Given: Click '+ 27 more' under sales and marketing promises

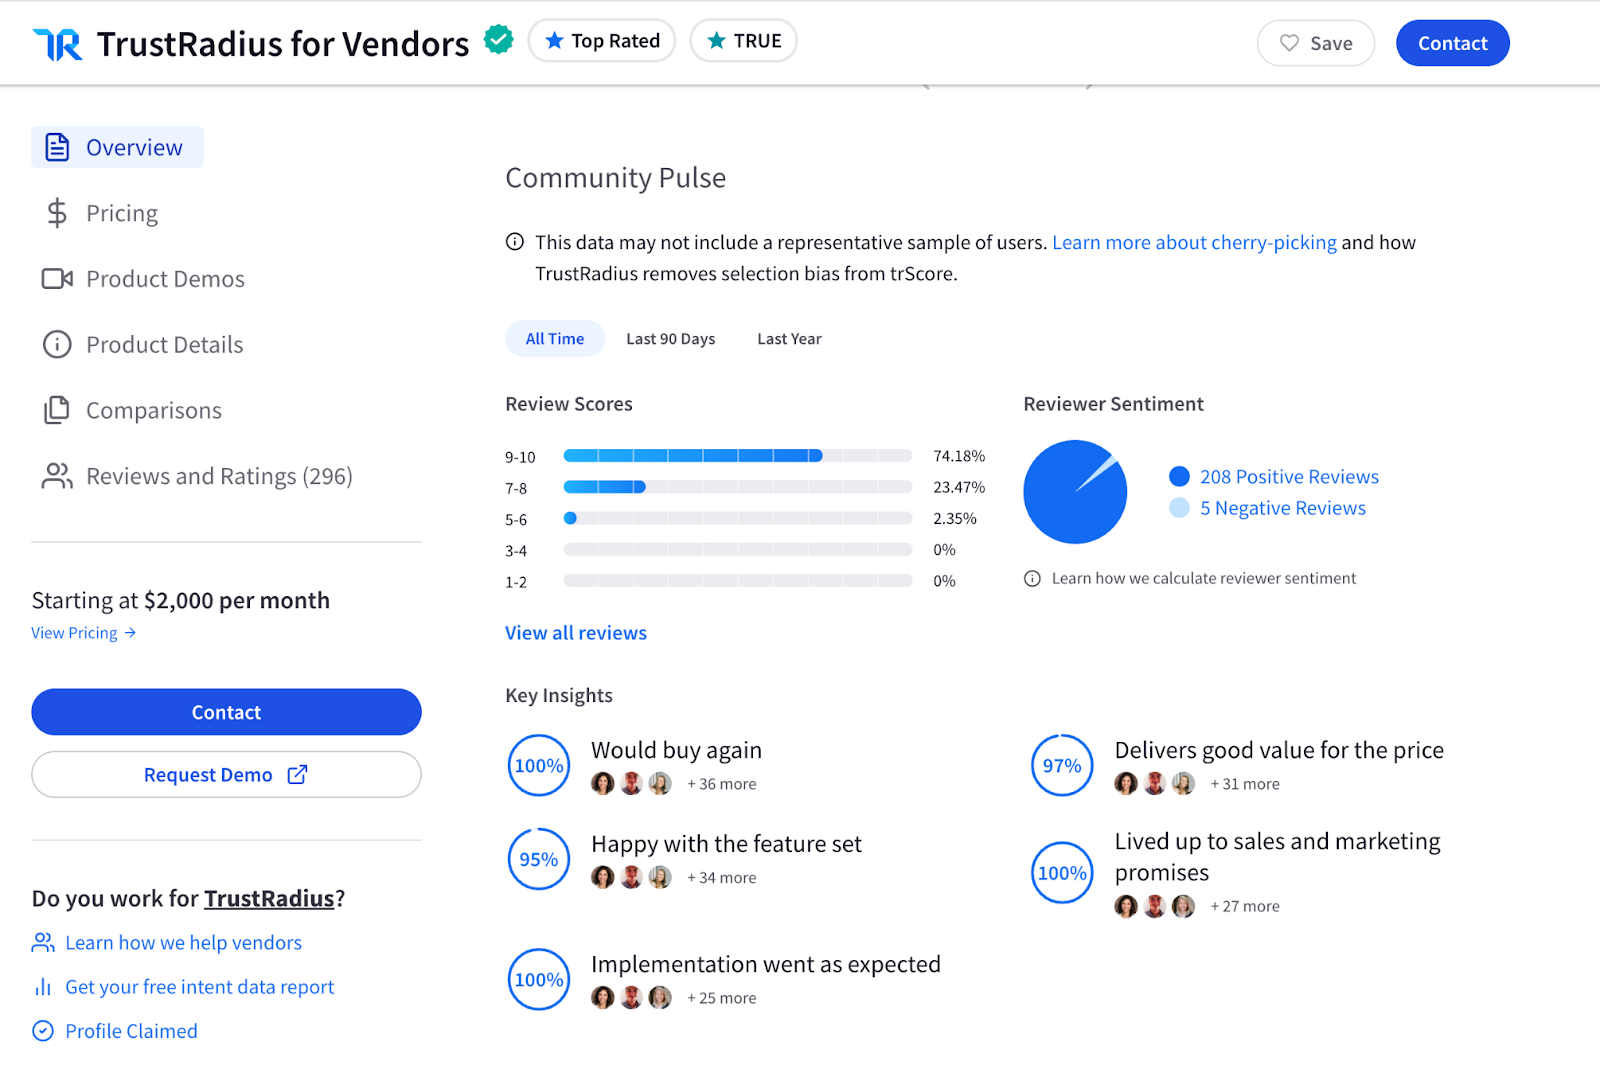Looking at the screenshot, I should (1245, 906).
